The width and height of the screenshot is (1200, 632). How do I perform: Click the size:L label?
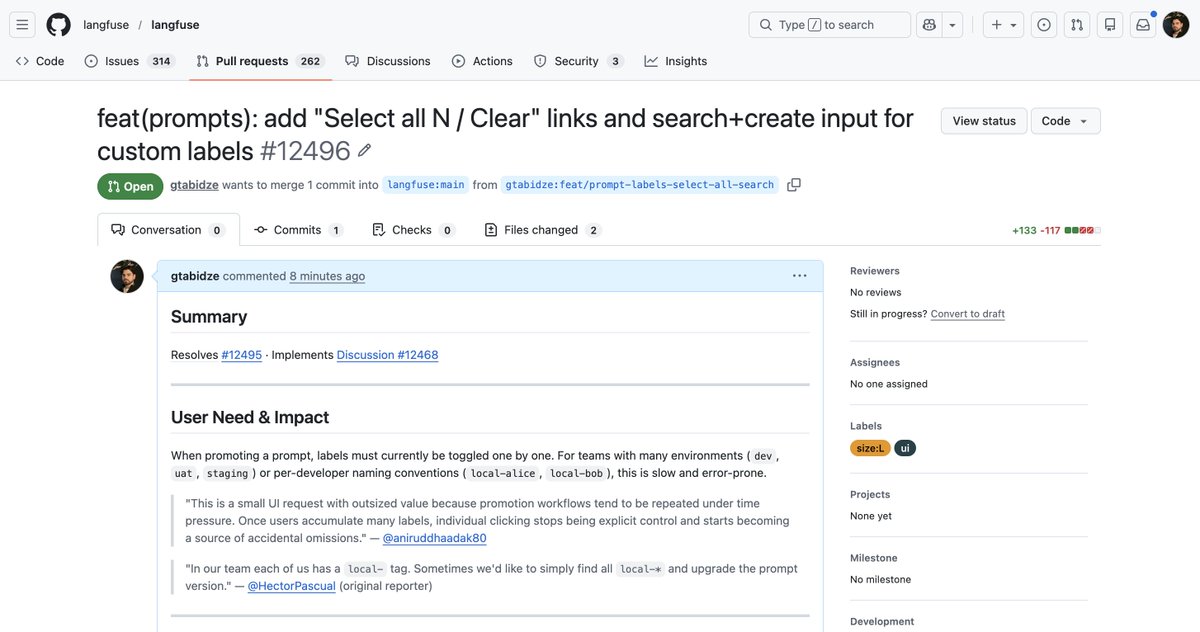pyautogui.click(x=869, y=448)
